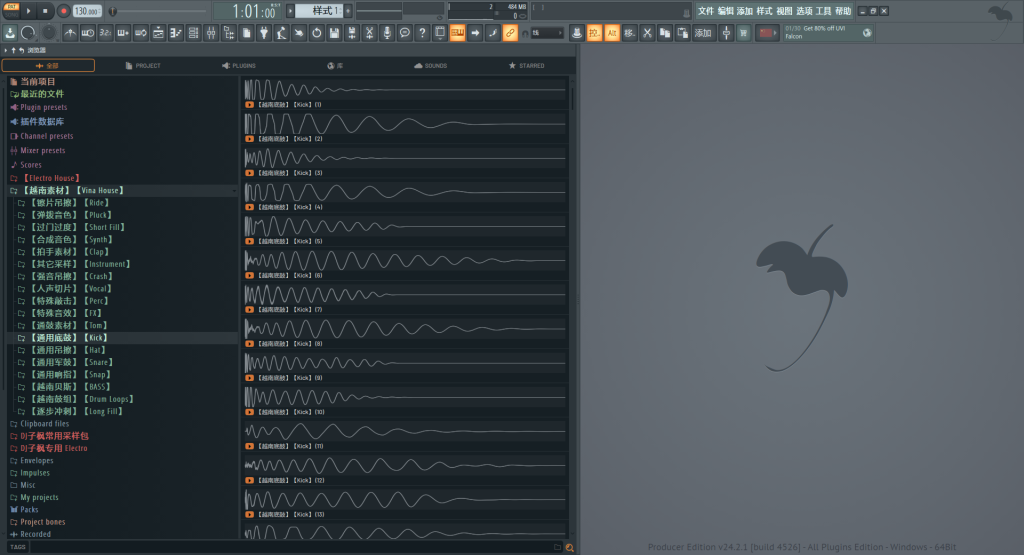The image size is (1024, 555).
Task: Open the shopping cart store icon
Action: 743,33
